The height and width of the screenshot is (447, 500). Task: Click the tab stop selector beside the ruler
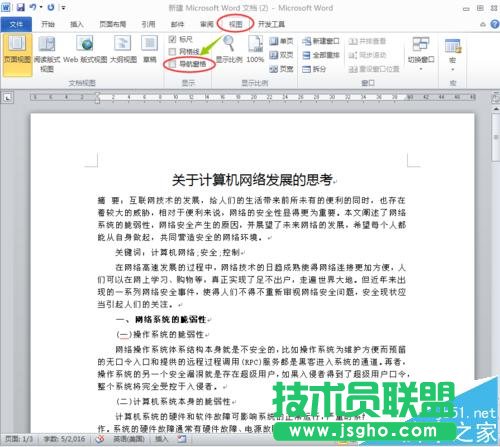pyautogui.click(x=8, y=98)
